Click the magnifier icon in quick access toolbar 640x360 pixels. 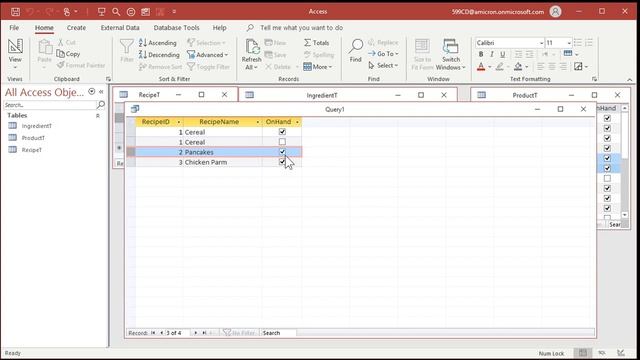coord(116,11)
